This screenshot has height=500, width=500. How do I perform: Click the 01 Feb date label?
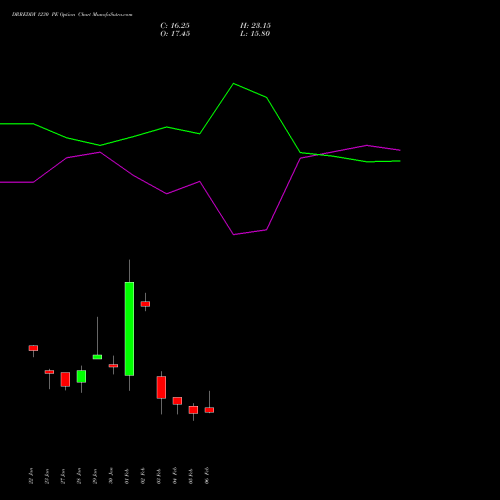click(127, 476)
